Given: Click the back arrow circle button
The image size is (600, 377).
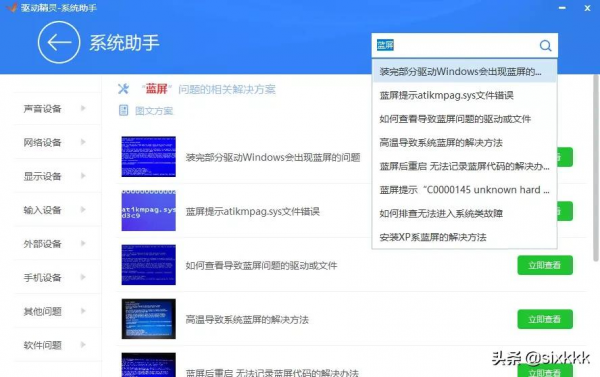Looking at the screenshot, I should click(59, 42).
